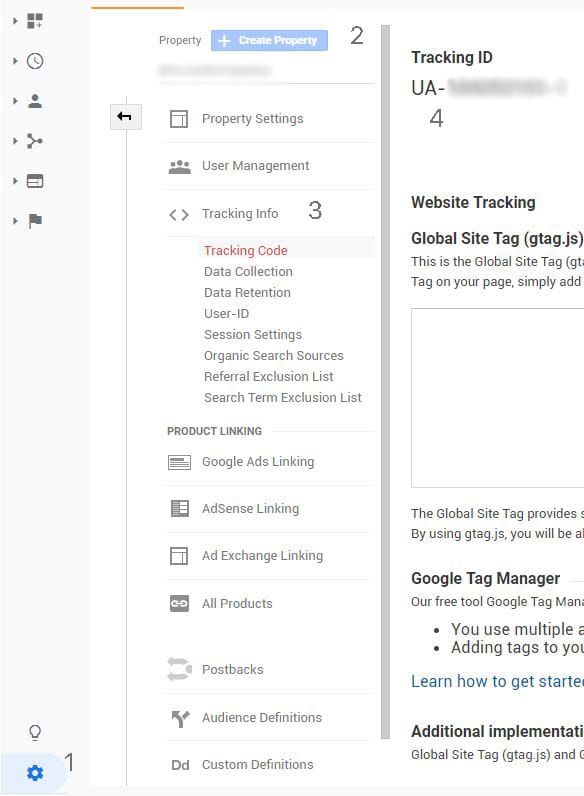Open the Conversions flag icon
Image resolution: width=584 pixels, height=796 pixels.
(35, 221)
